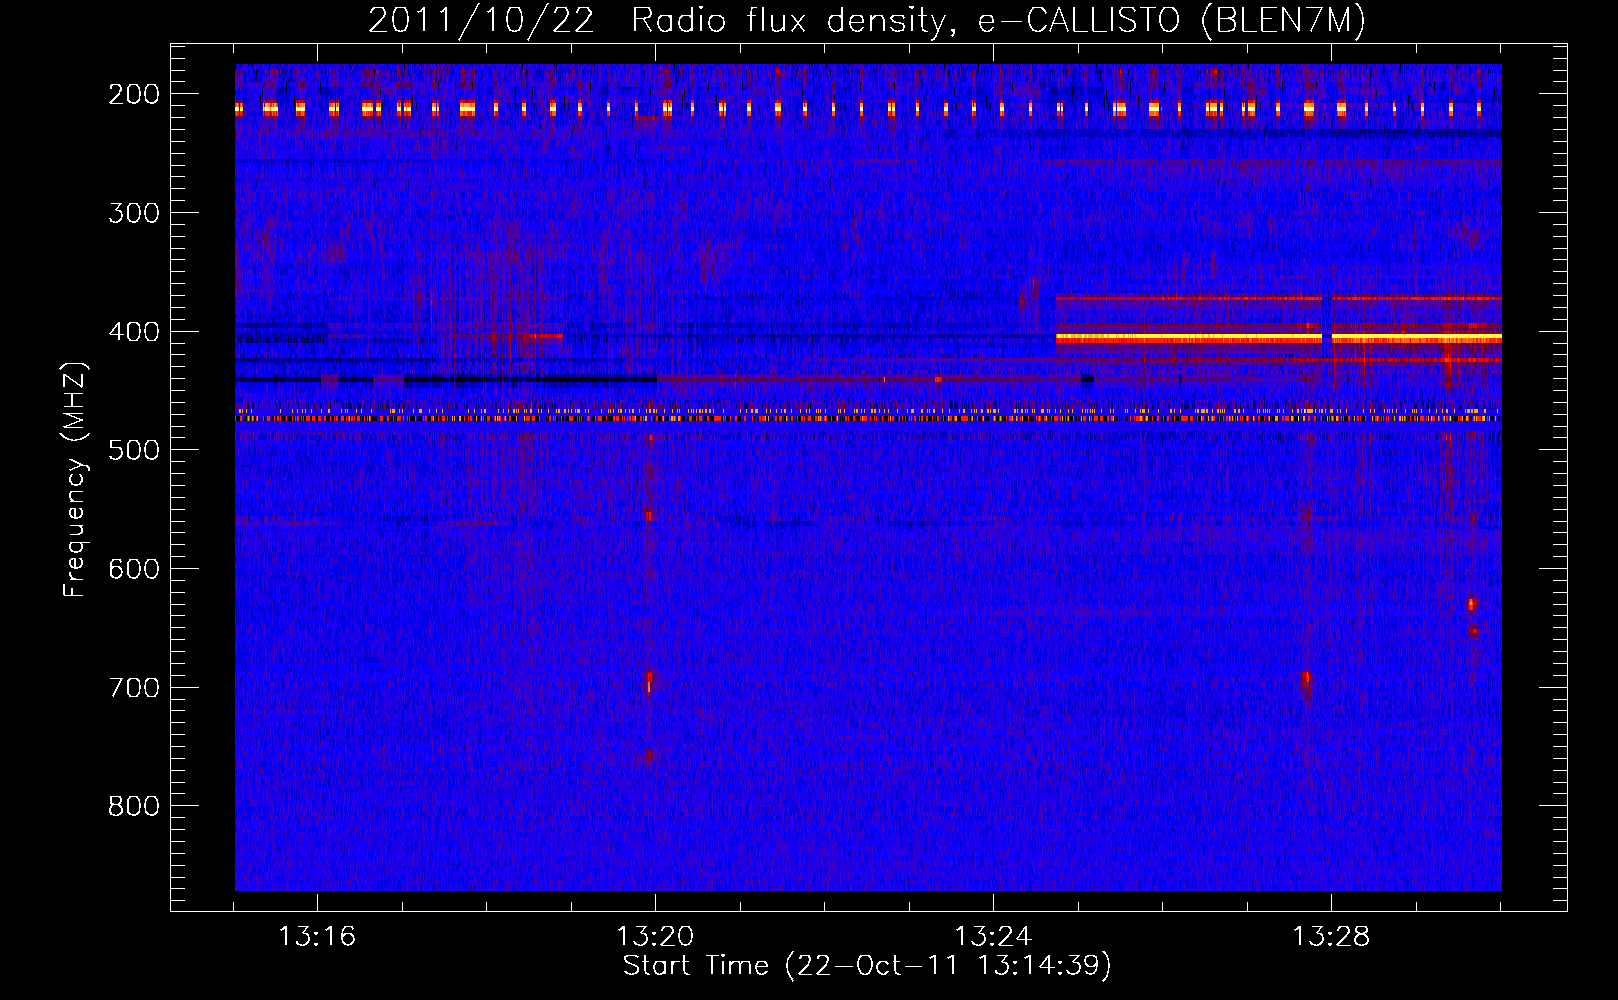
Task: Click the 13:20 time tick label
Action: pyautogui.click(x=655, y=937)
